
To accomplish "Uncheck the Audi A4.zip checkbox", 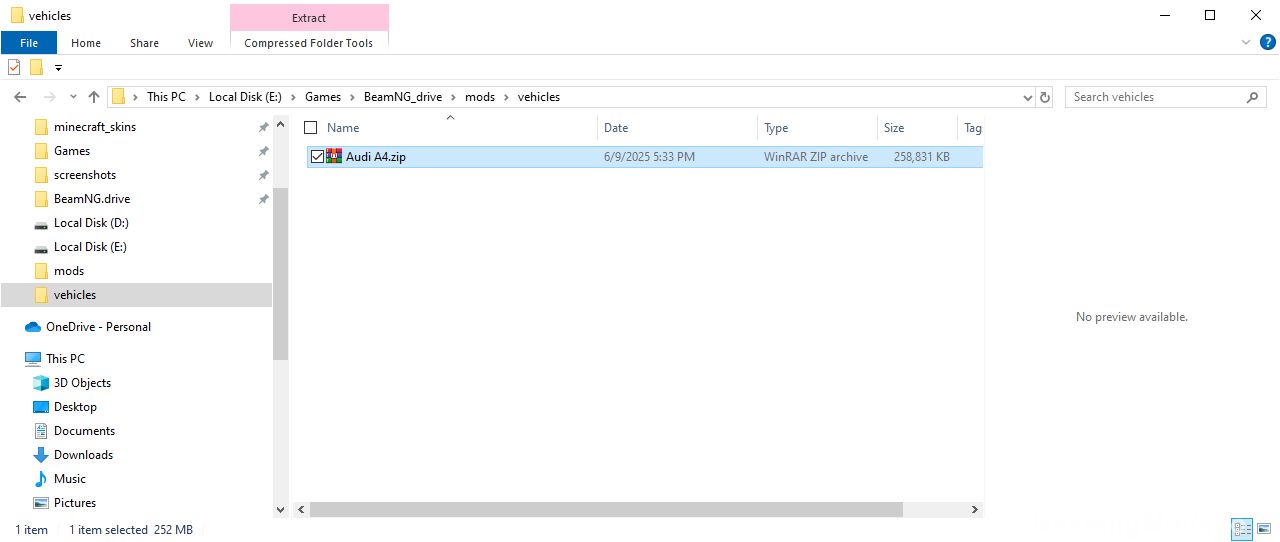I will [x=317, y=157].
